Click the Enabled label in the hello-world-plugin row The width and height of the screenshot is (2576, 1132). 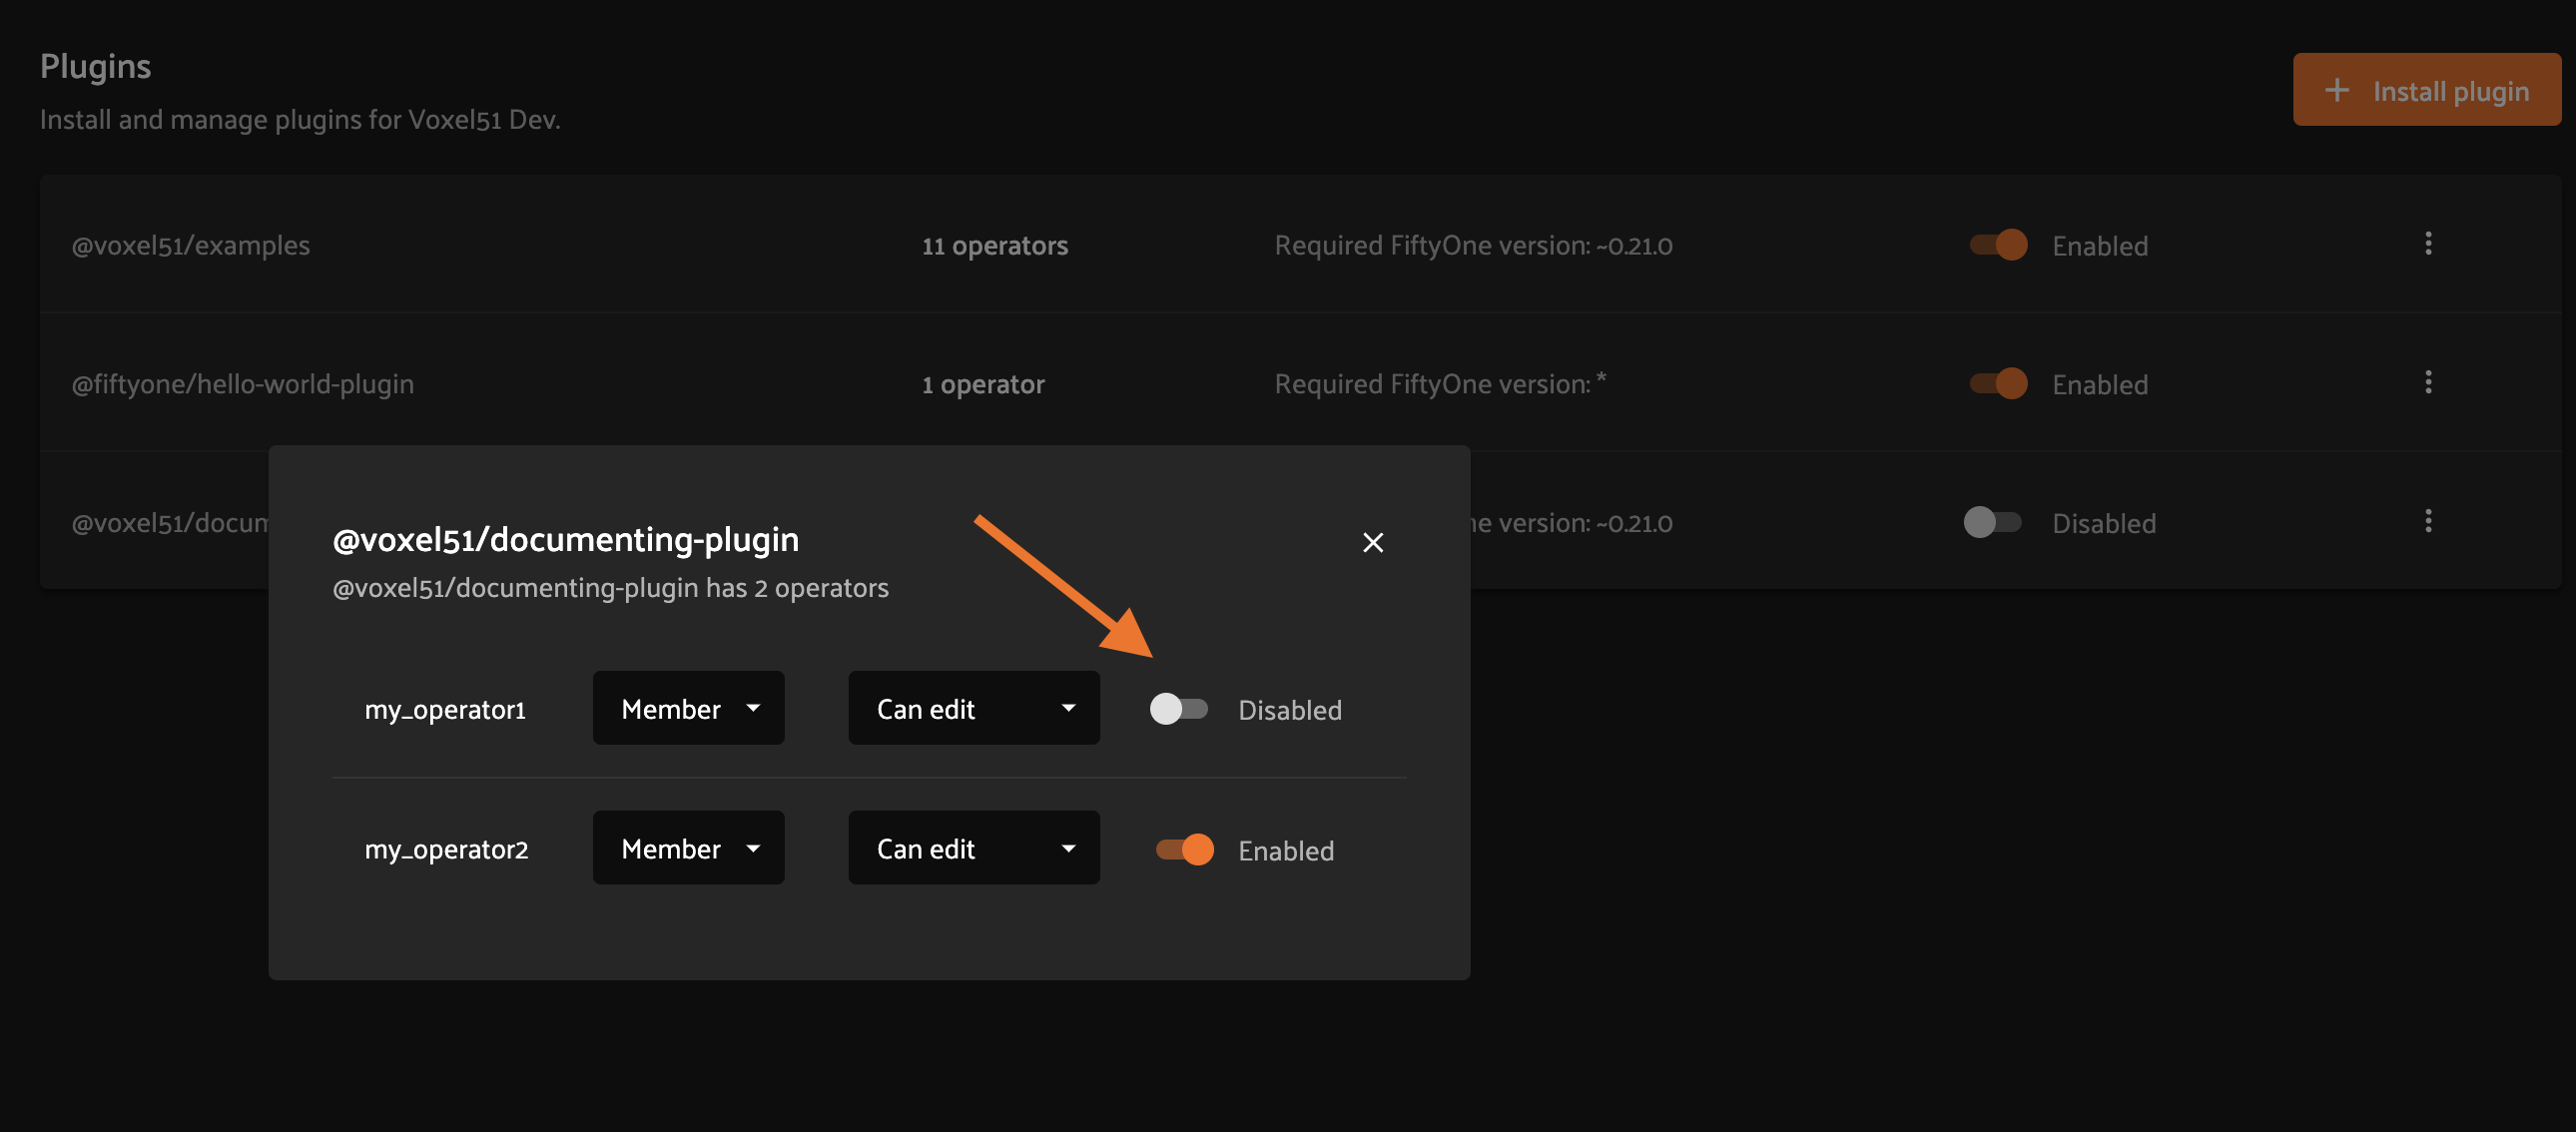pyautogui.click(x=2100, y=385)
